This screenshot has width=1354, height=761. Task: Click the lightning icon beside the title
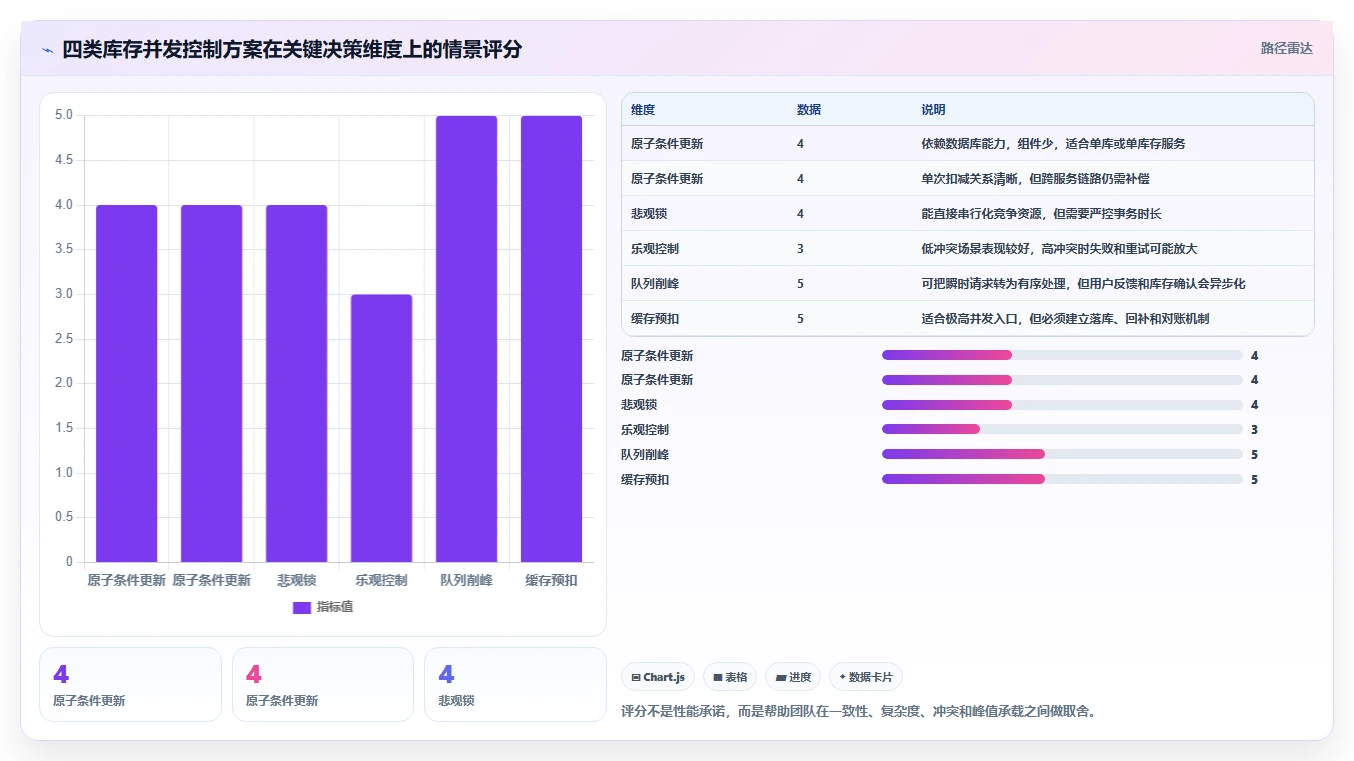(x=48, y=50)
